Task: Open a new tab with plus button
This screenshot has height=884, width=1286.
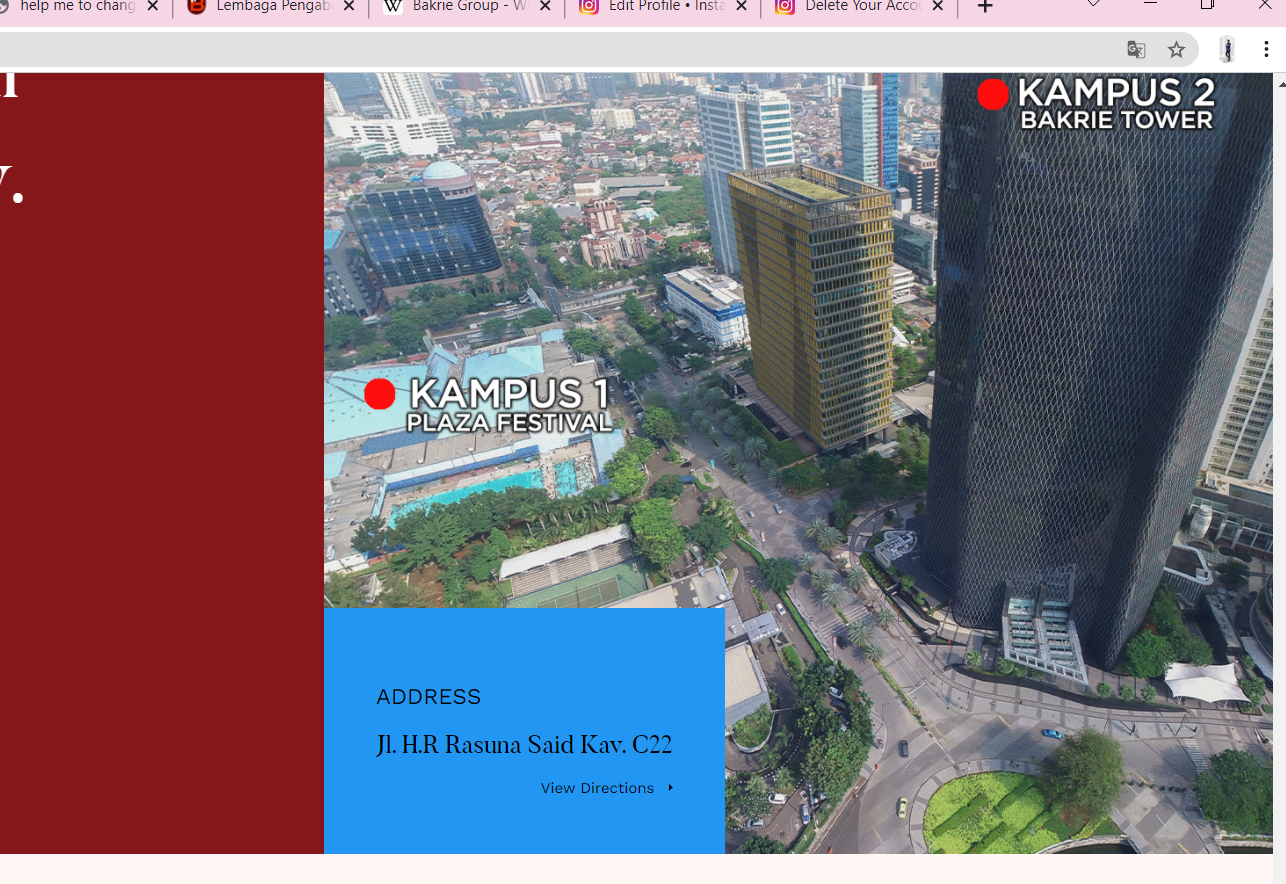Action: pos(985,7)
